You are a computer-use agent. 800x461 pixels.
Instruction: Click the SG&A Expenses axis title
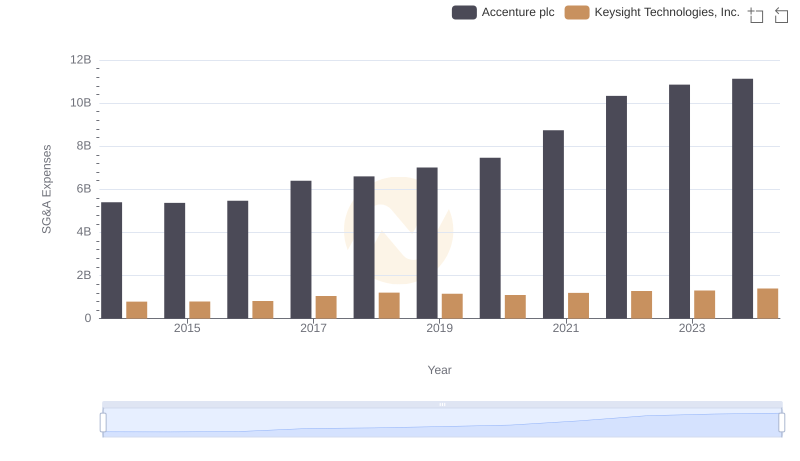click(x=46, y=189)
